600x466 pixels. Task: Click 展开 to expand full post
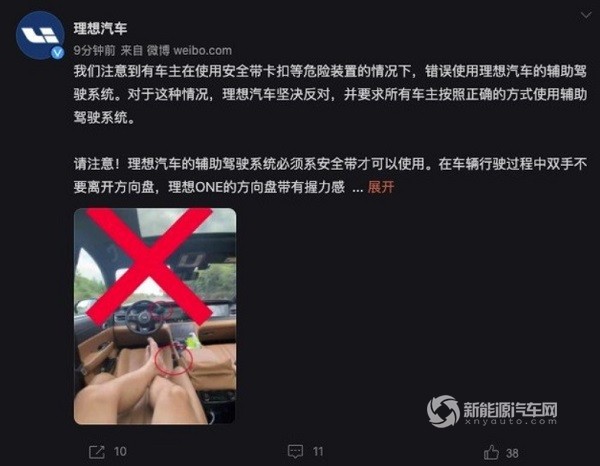click(381, 187)
